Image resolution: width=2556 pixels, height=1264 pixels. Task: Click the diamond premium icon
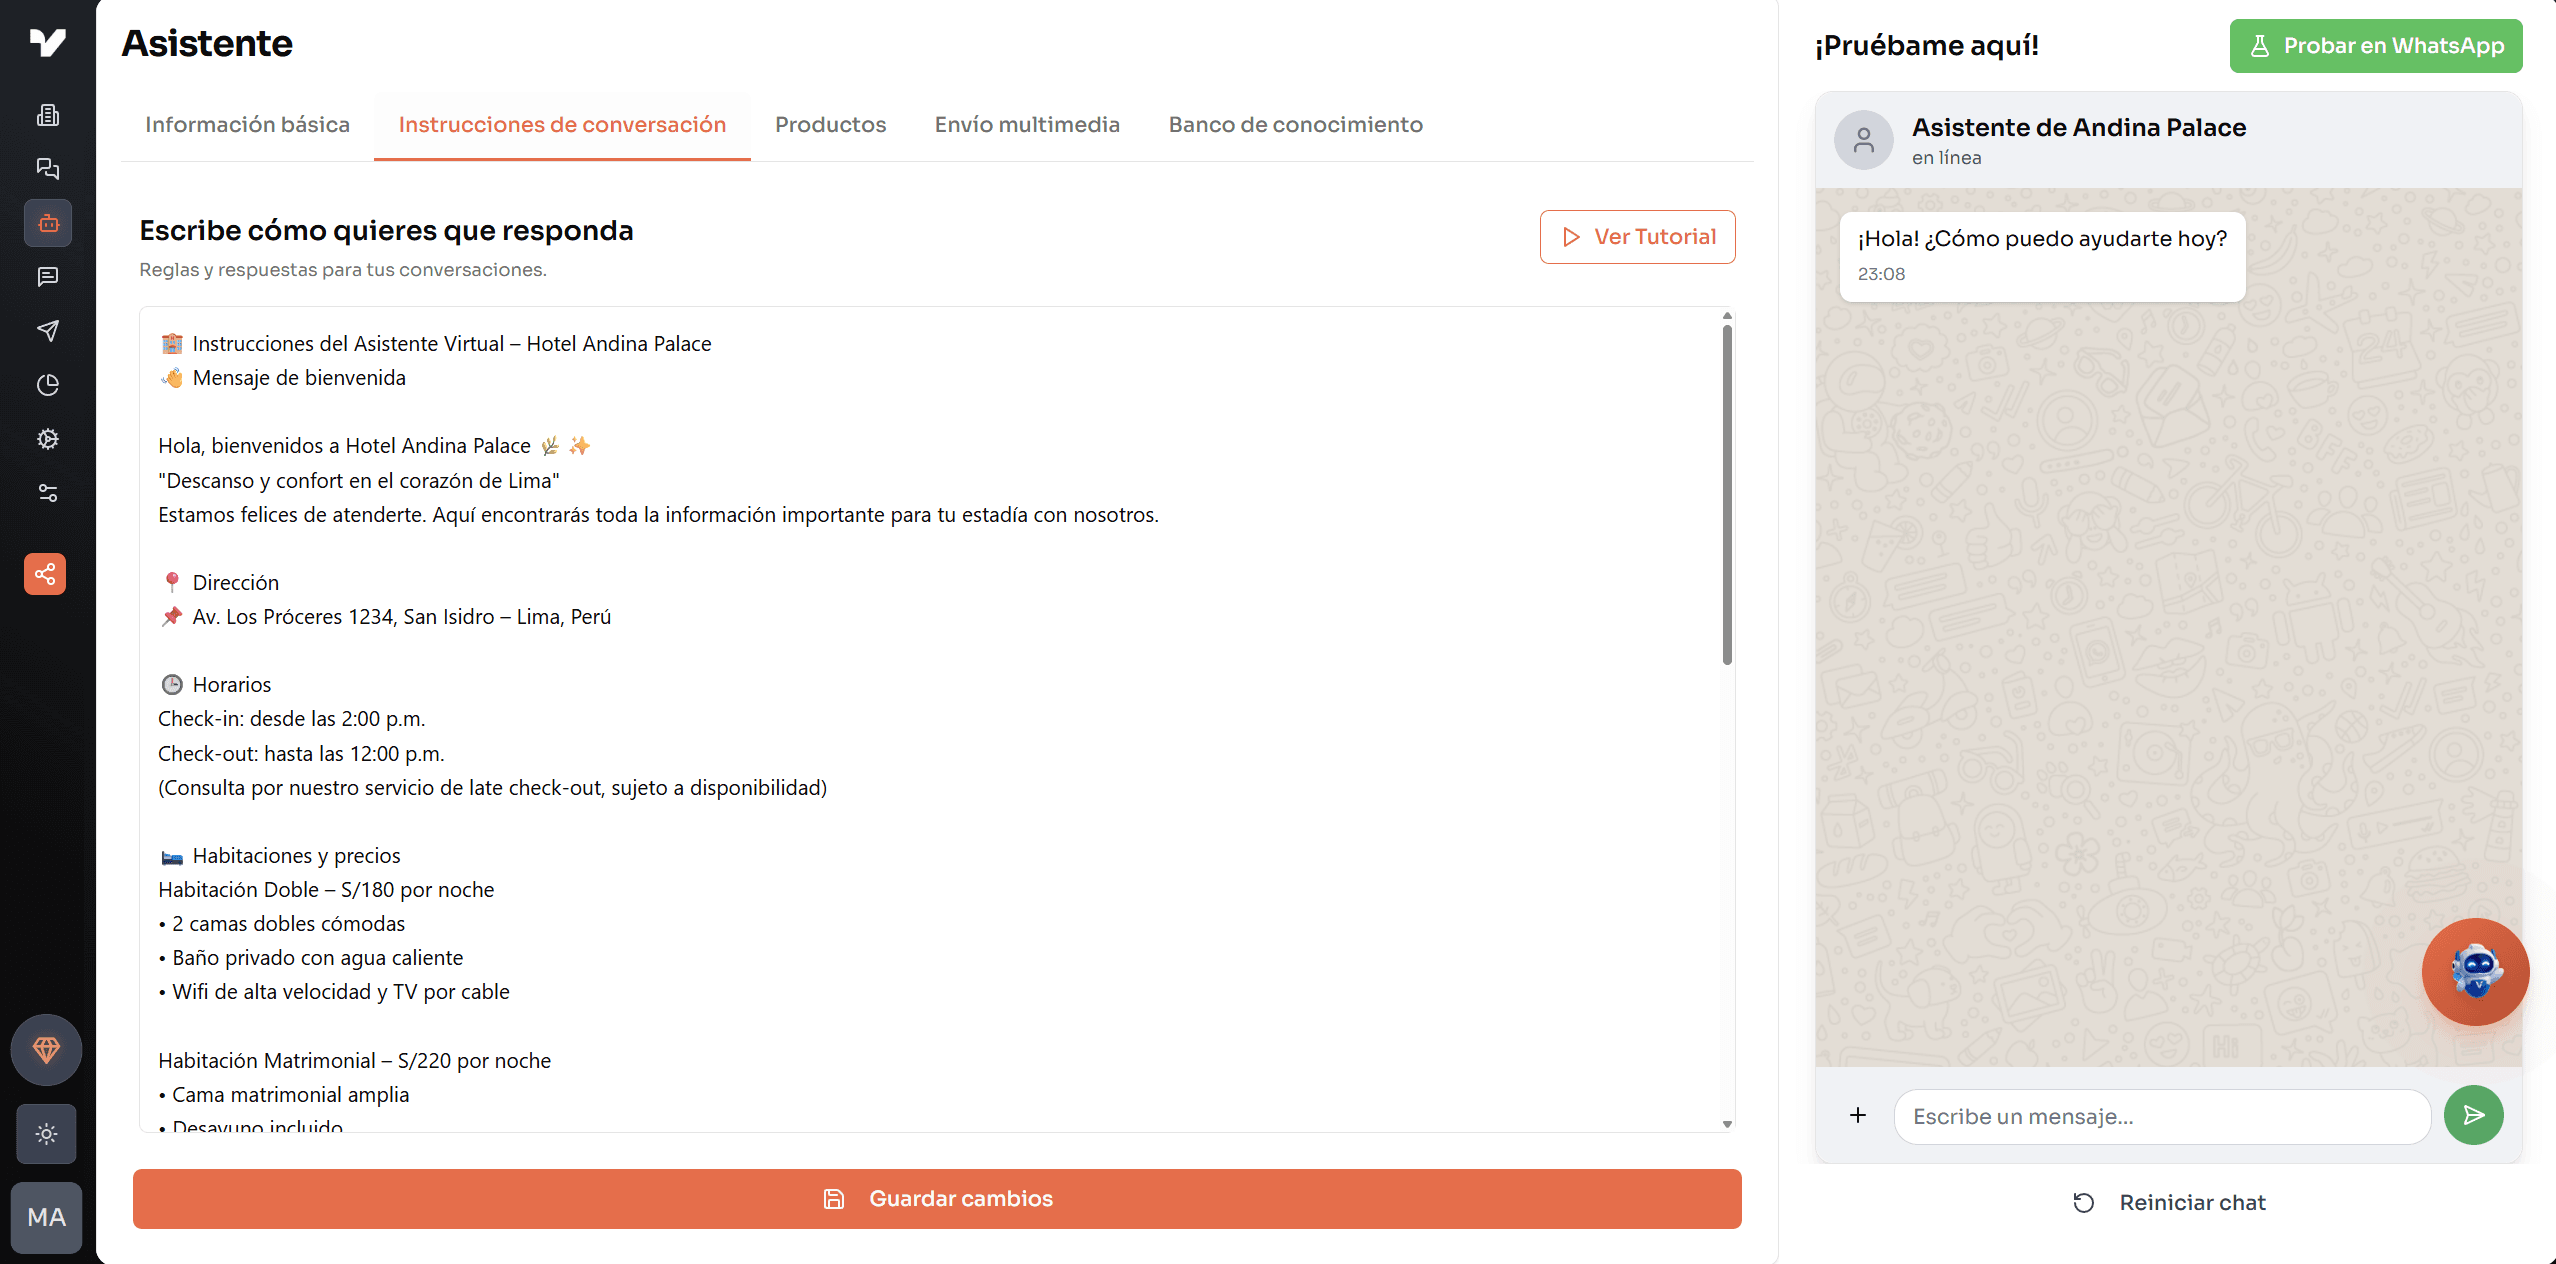46,1050
